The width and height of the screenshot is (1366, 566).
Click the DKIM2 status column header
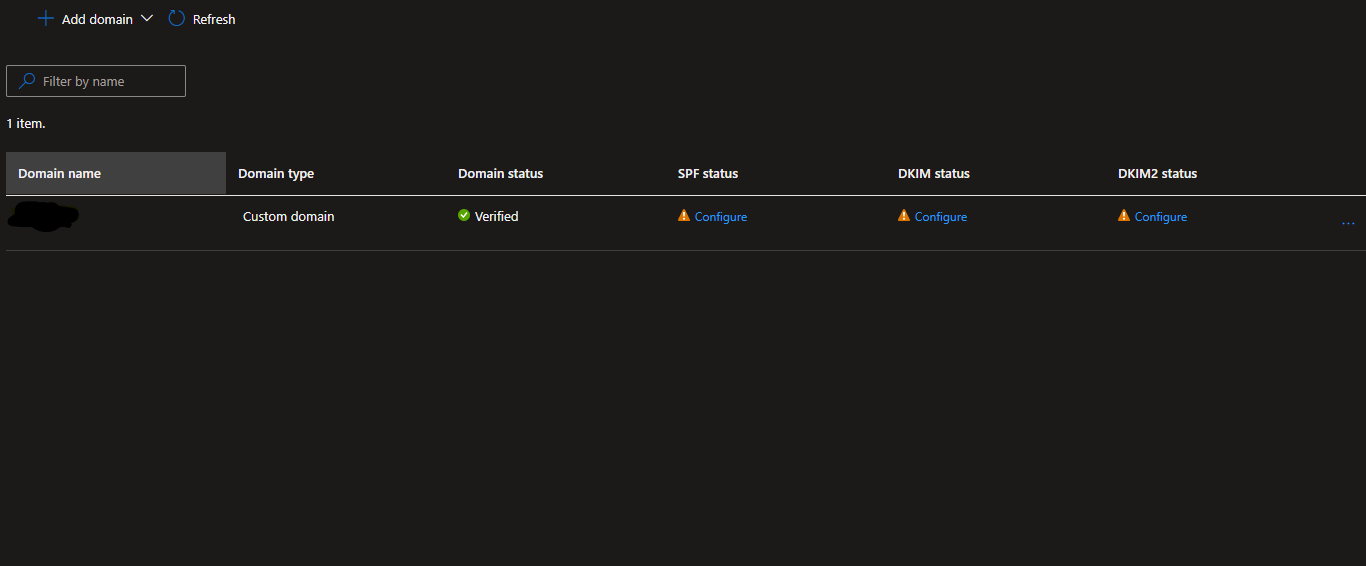click(1157, 173)
